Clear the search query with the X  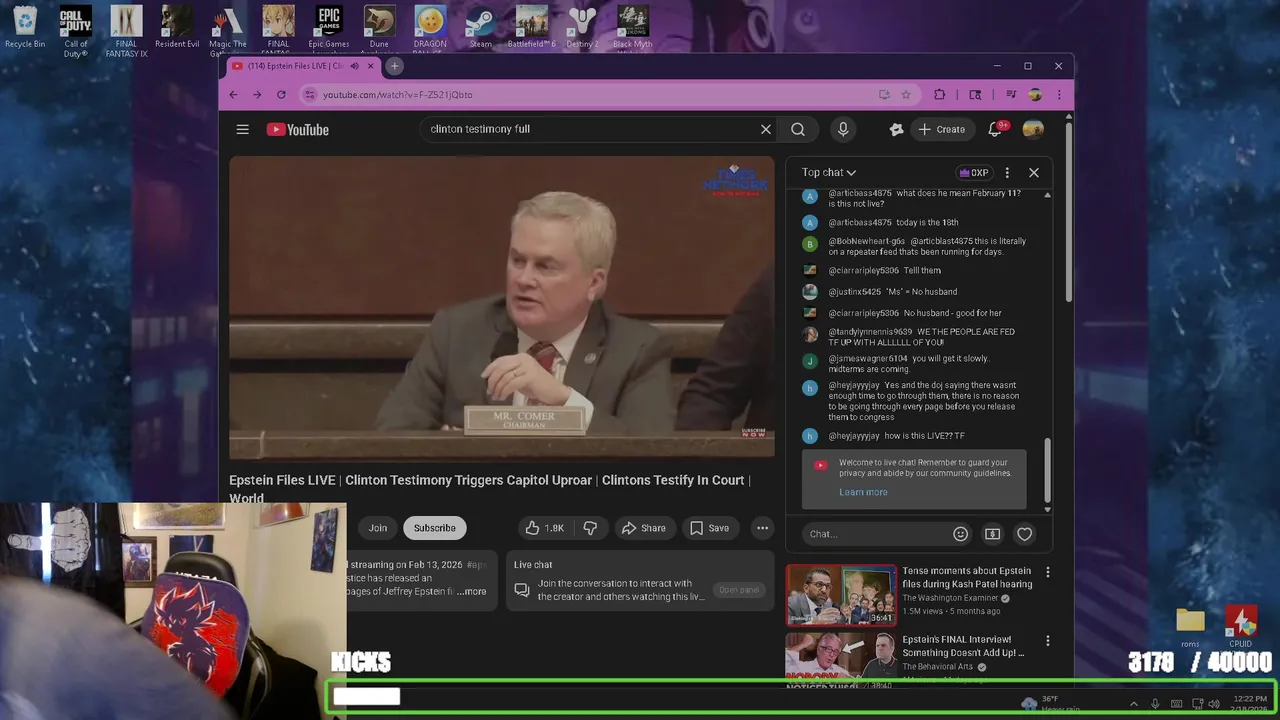[x=766, y=129]
